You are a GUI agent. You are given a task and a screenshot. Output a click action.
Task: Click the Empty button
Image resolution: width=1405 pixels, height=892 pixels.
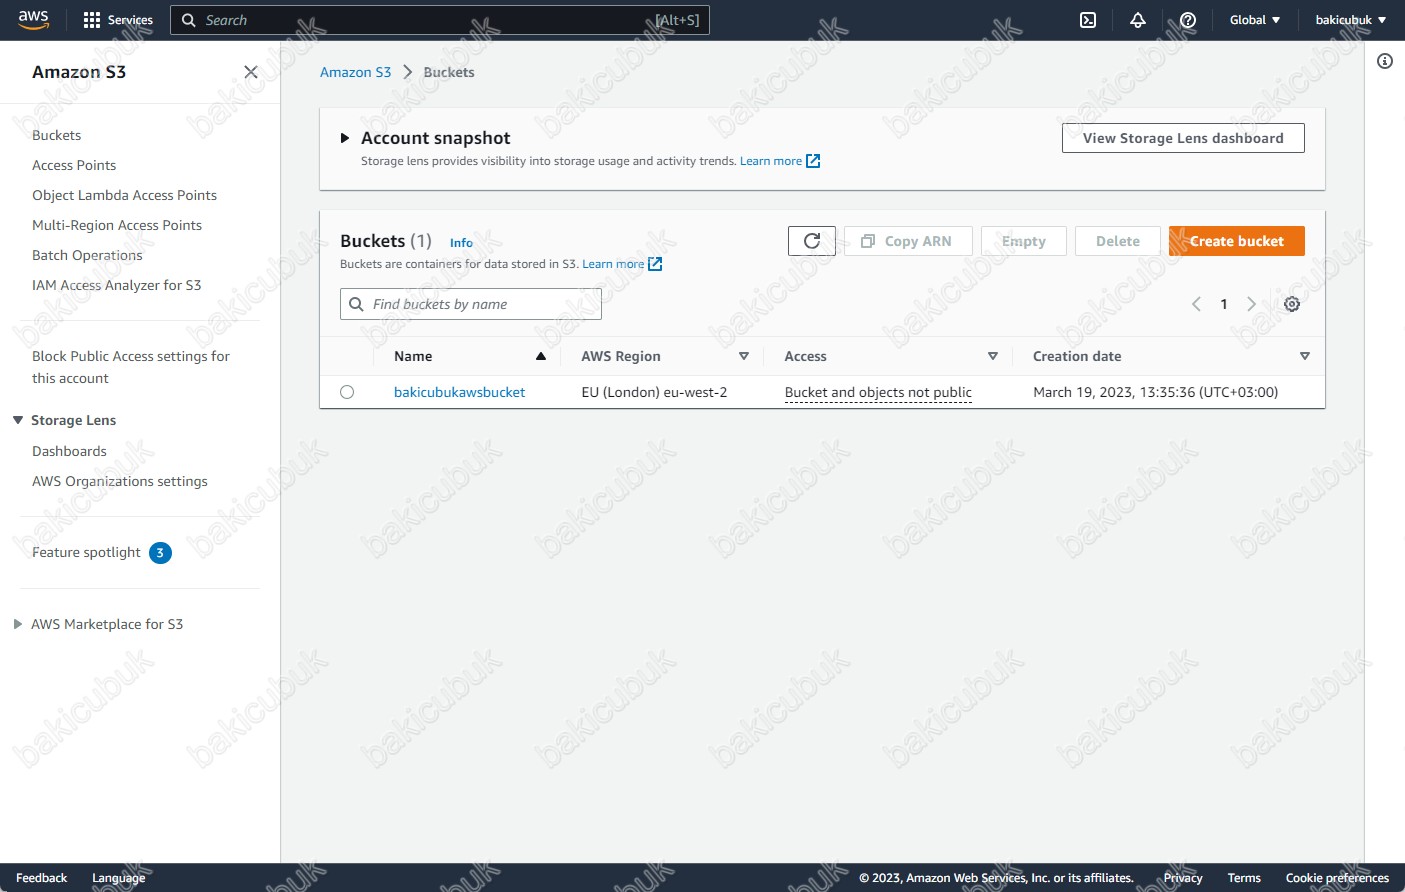1024,241
